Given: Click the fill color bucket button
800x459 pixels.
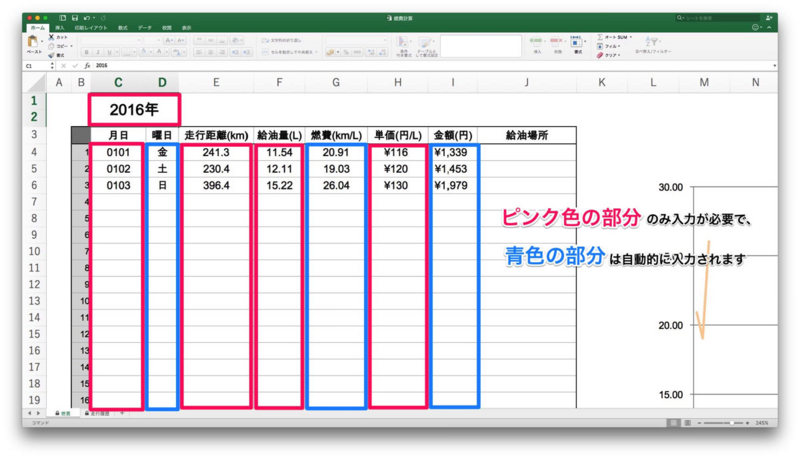Looking at the screenshot, I should [x=144, y=52].
